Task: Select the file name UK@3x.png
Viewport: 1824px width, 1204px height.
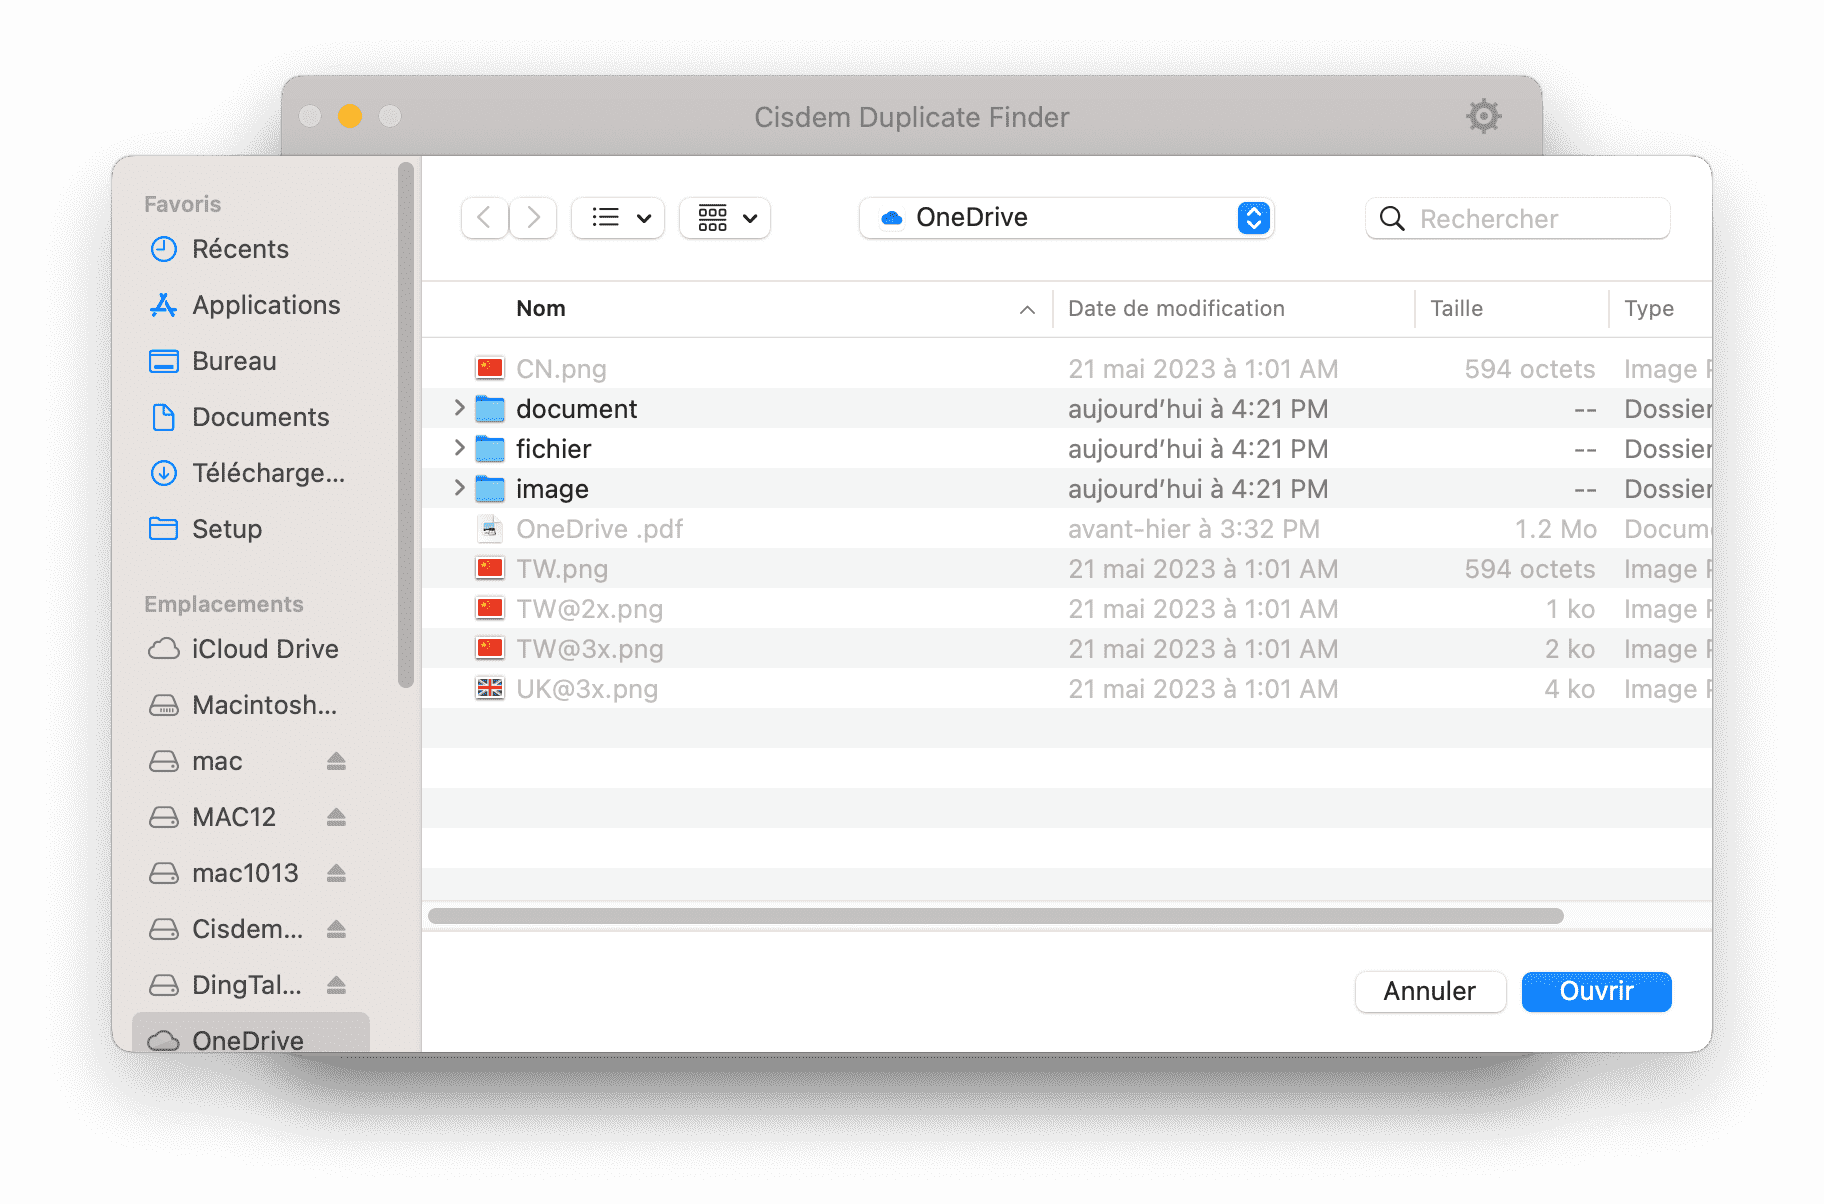Action: coord(587,689)
